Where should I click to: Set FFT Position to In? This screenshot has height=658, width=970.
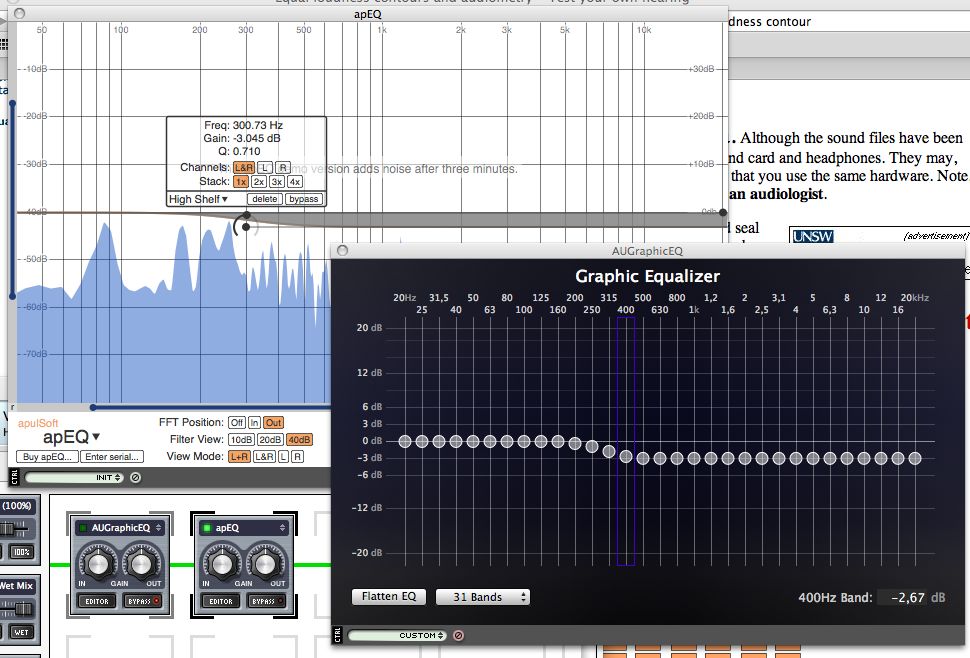(x=254, y=422)
